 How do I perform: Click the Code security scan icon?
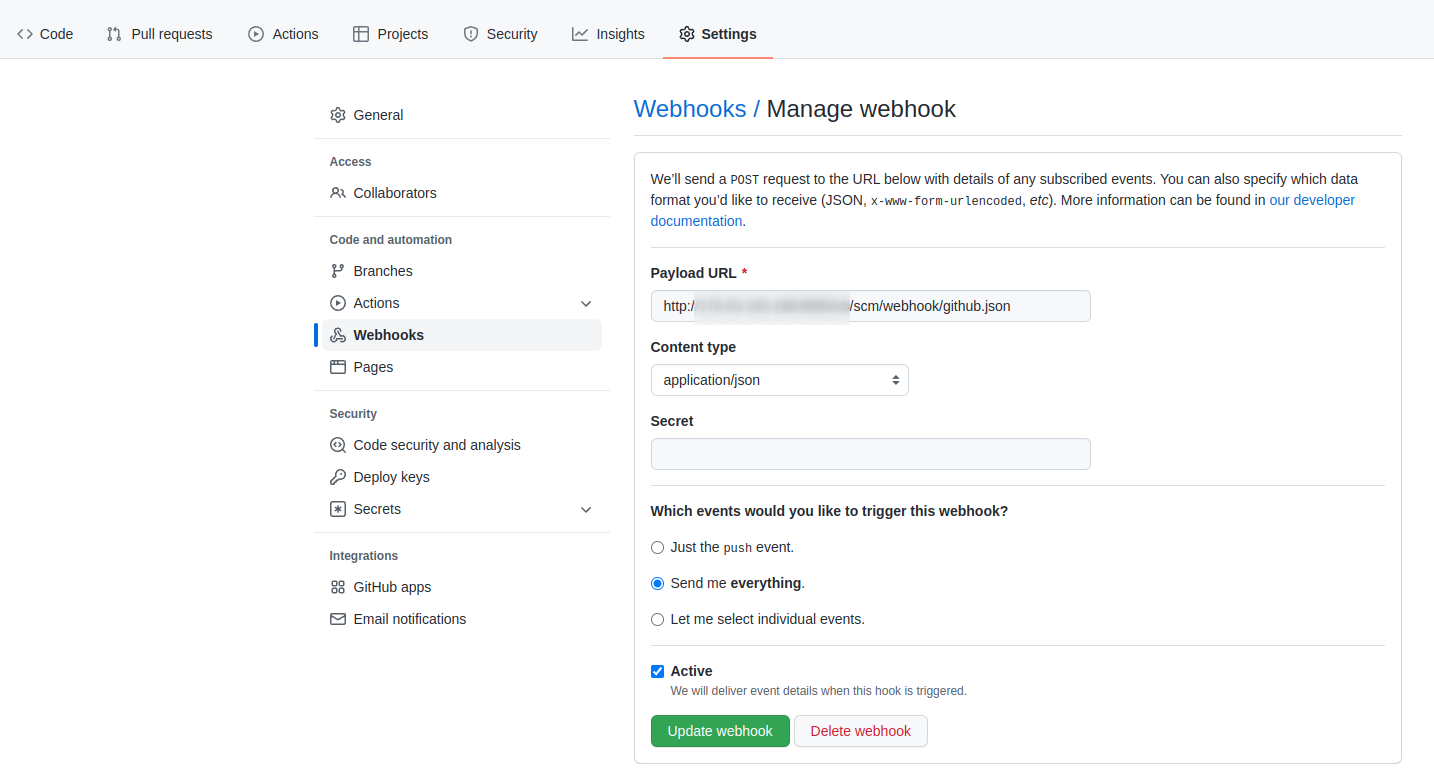[338, 445]
